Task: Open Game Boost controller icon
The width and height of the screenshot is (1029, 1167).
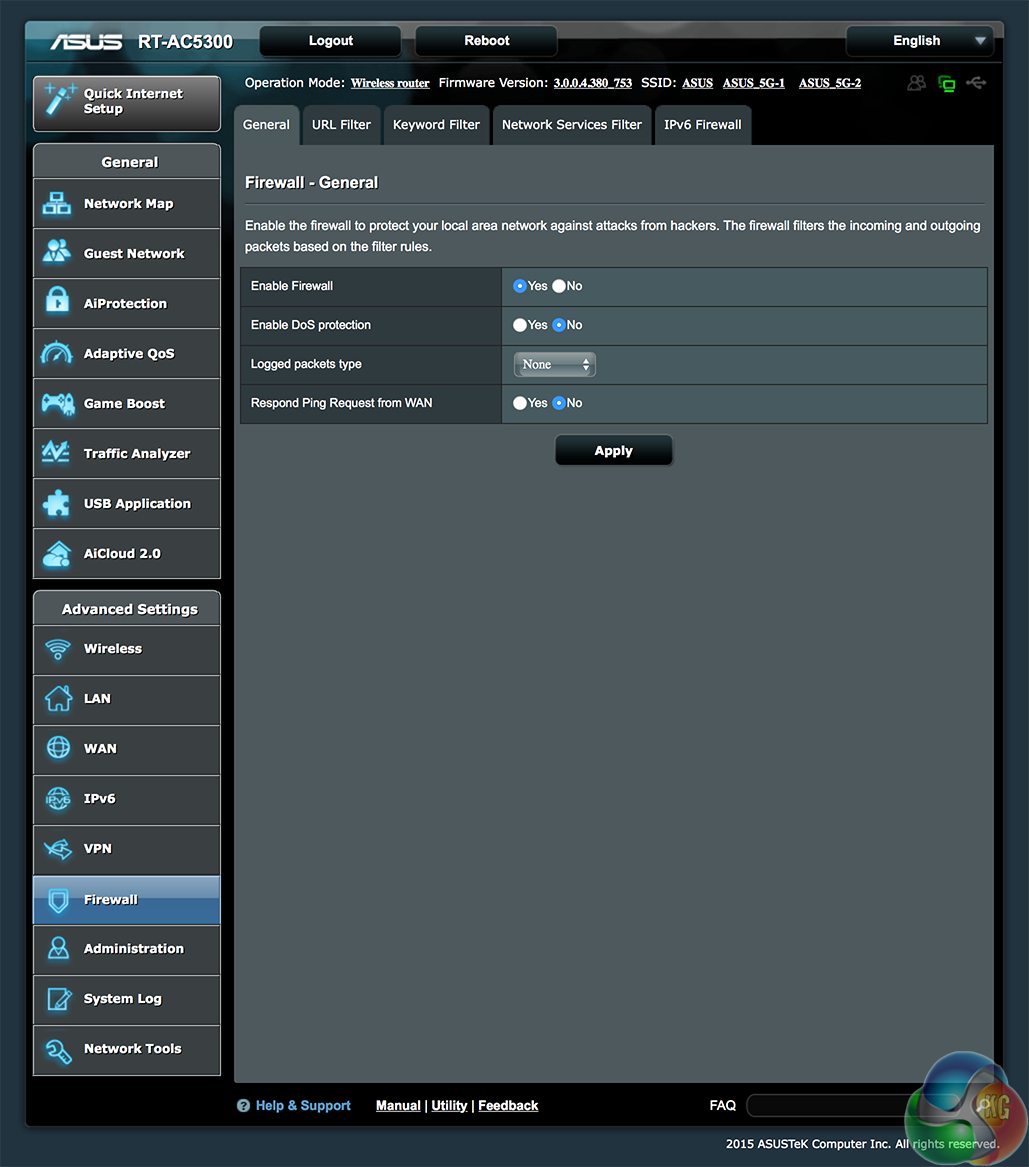Action: click(x=58, y=403)
